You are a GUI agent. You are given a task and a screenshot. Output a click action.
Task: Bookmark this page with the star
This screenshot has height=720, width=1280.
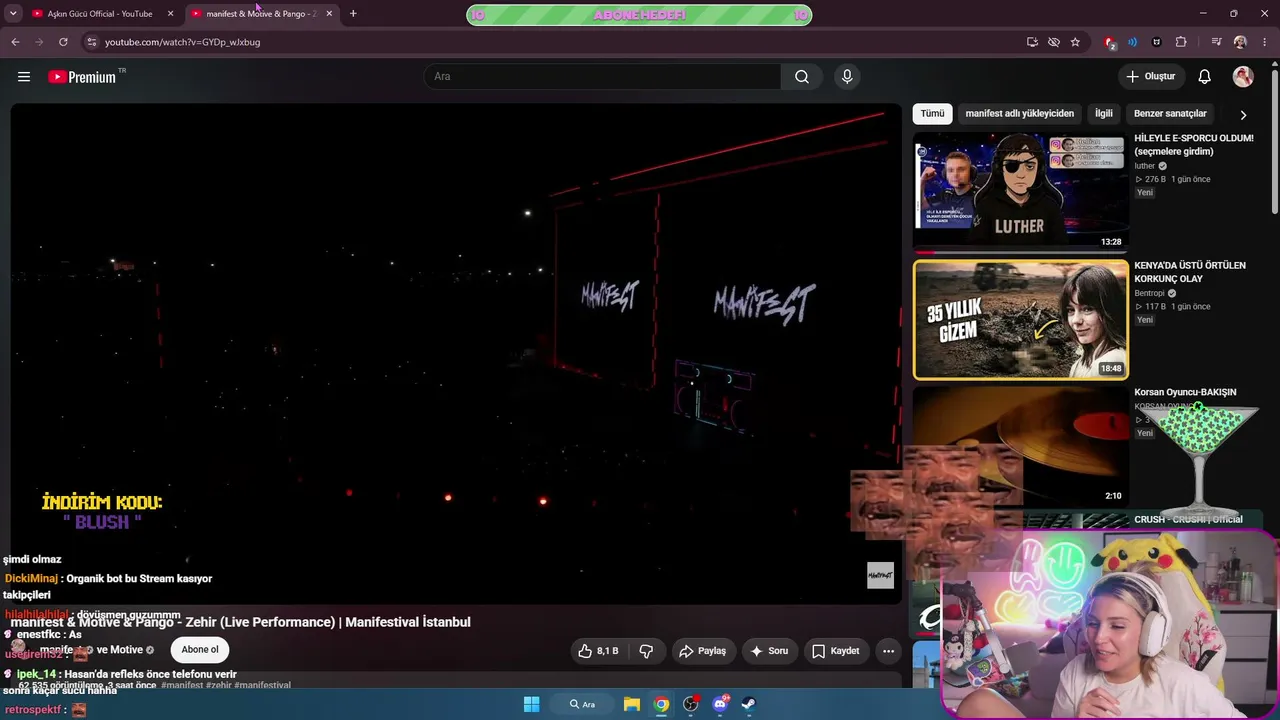point(1075,42)
